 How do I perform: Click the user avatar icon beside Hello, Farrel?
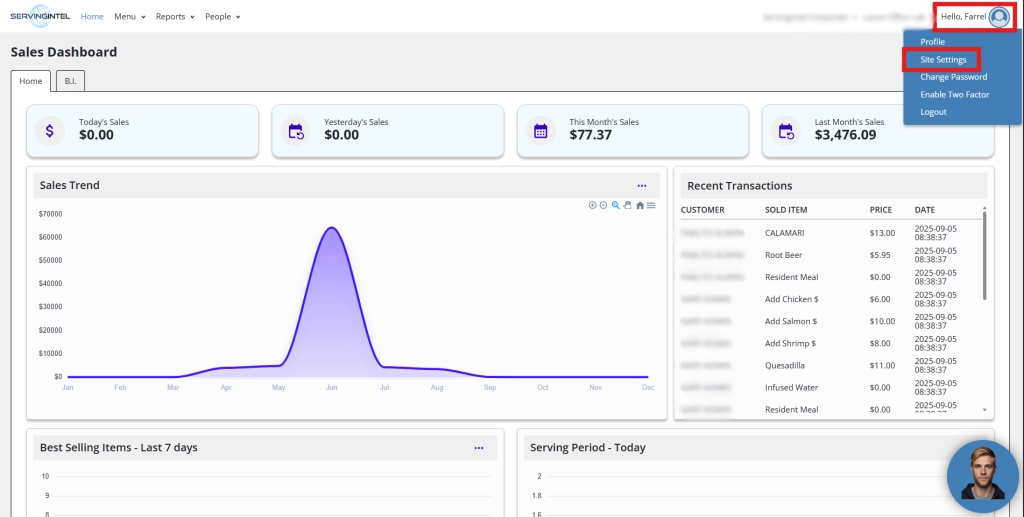[x=998, y=16]
